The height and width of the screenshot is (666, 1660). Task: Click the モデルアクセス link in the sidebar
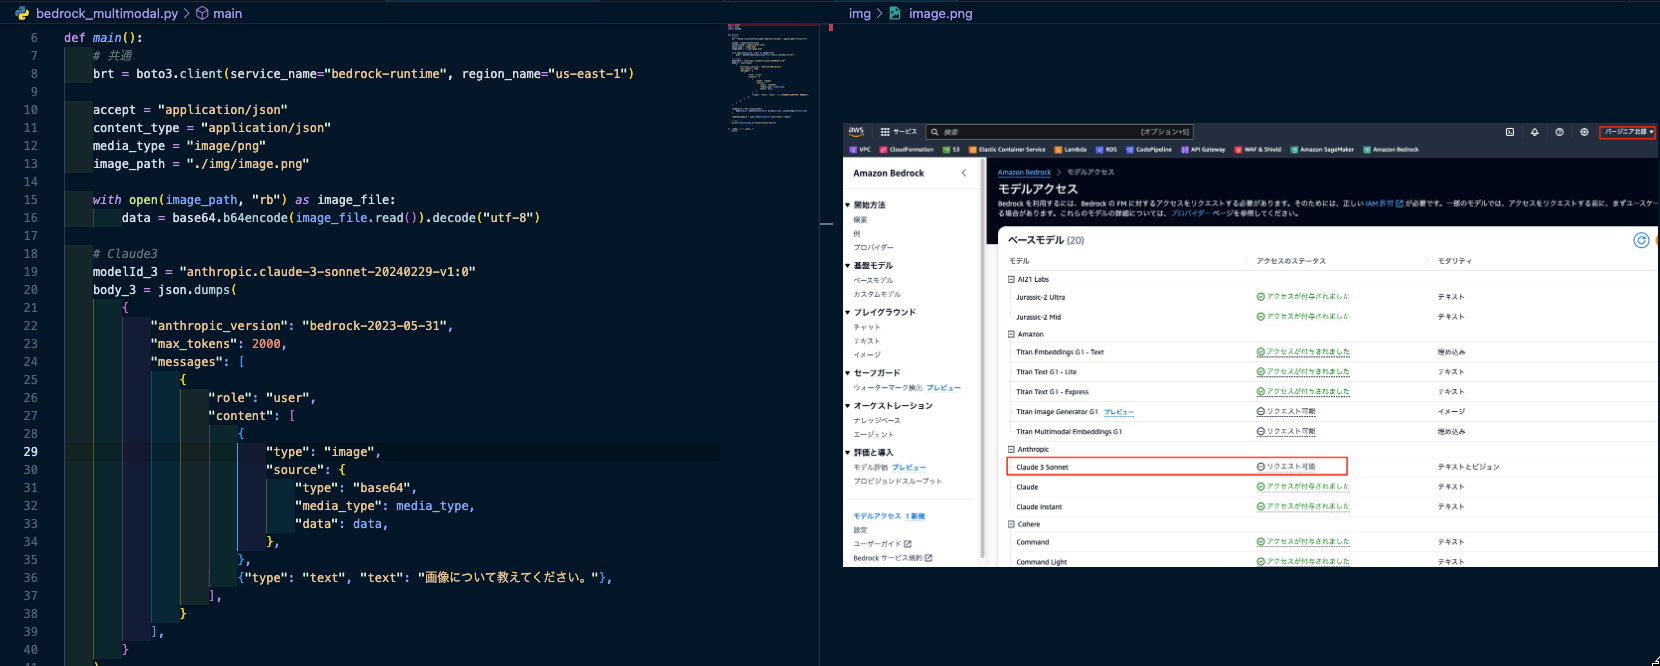point(879,516)
